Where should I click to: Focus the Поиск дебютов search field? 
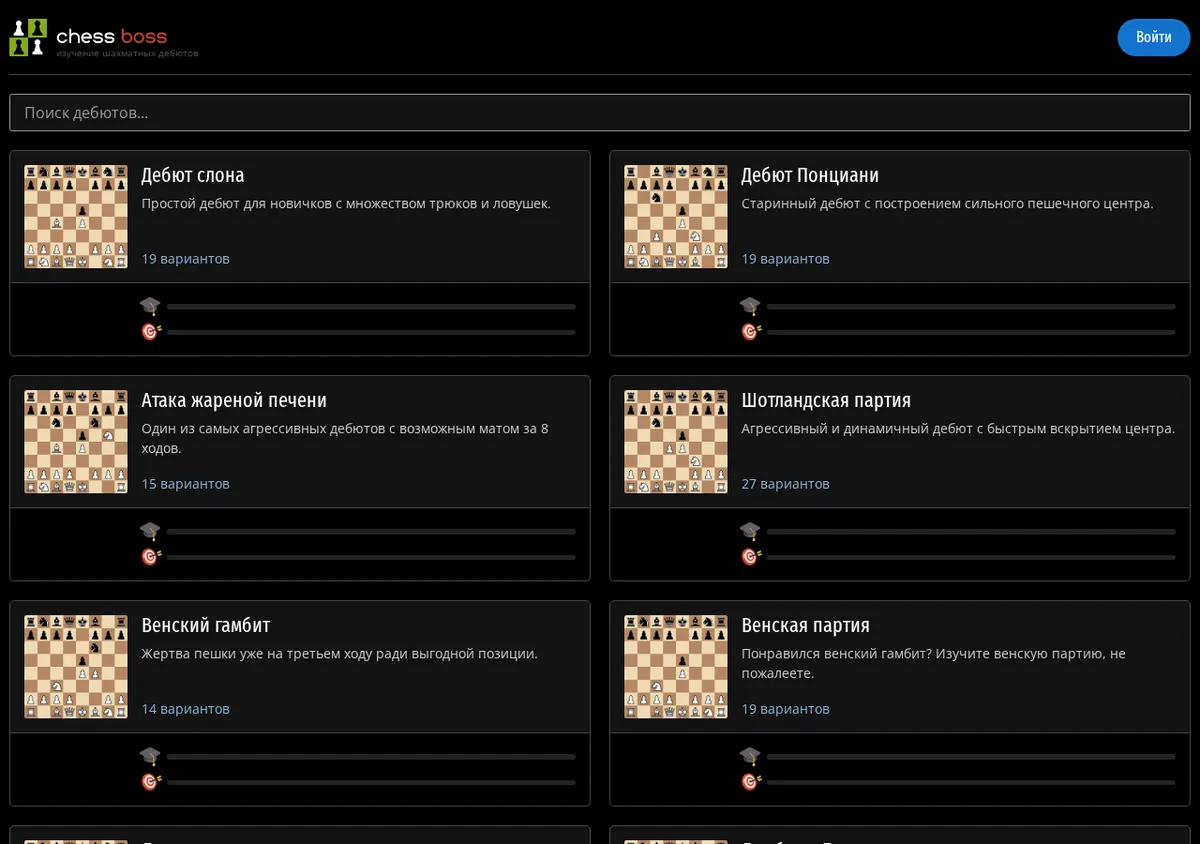pos(600,113)
